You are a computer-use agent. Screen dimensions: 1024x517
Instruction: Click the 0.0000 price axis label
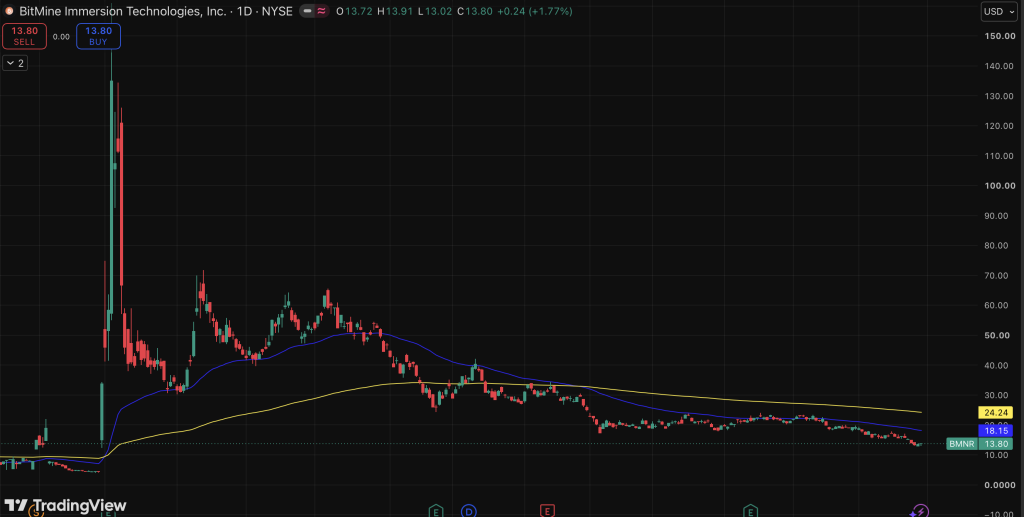(x=1000, y=485)
